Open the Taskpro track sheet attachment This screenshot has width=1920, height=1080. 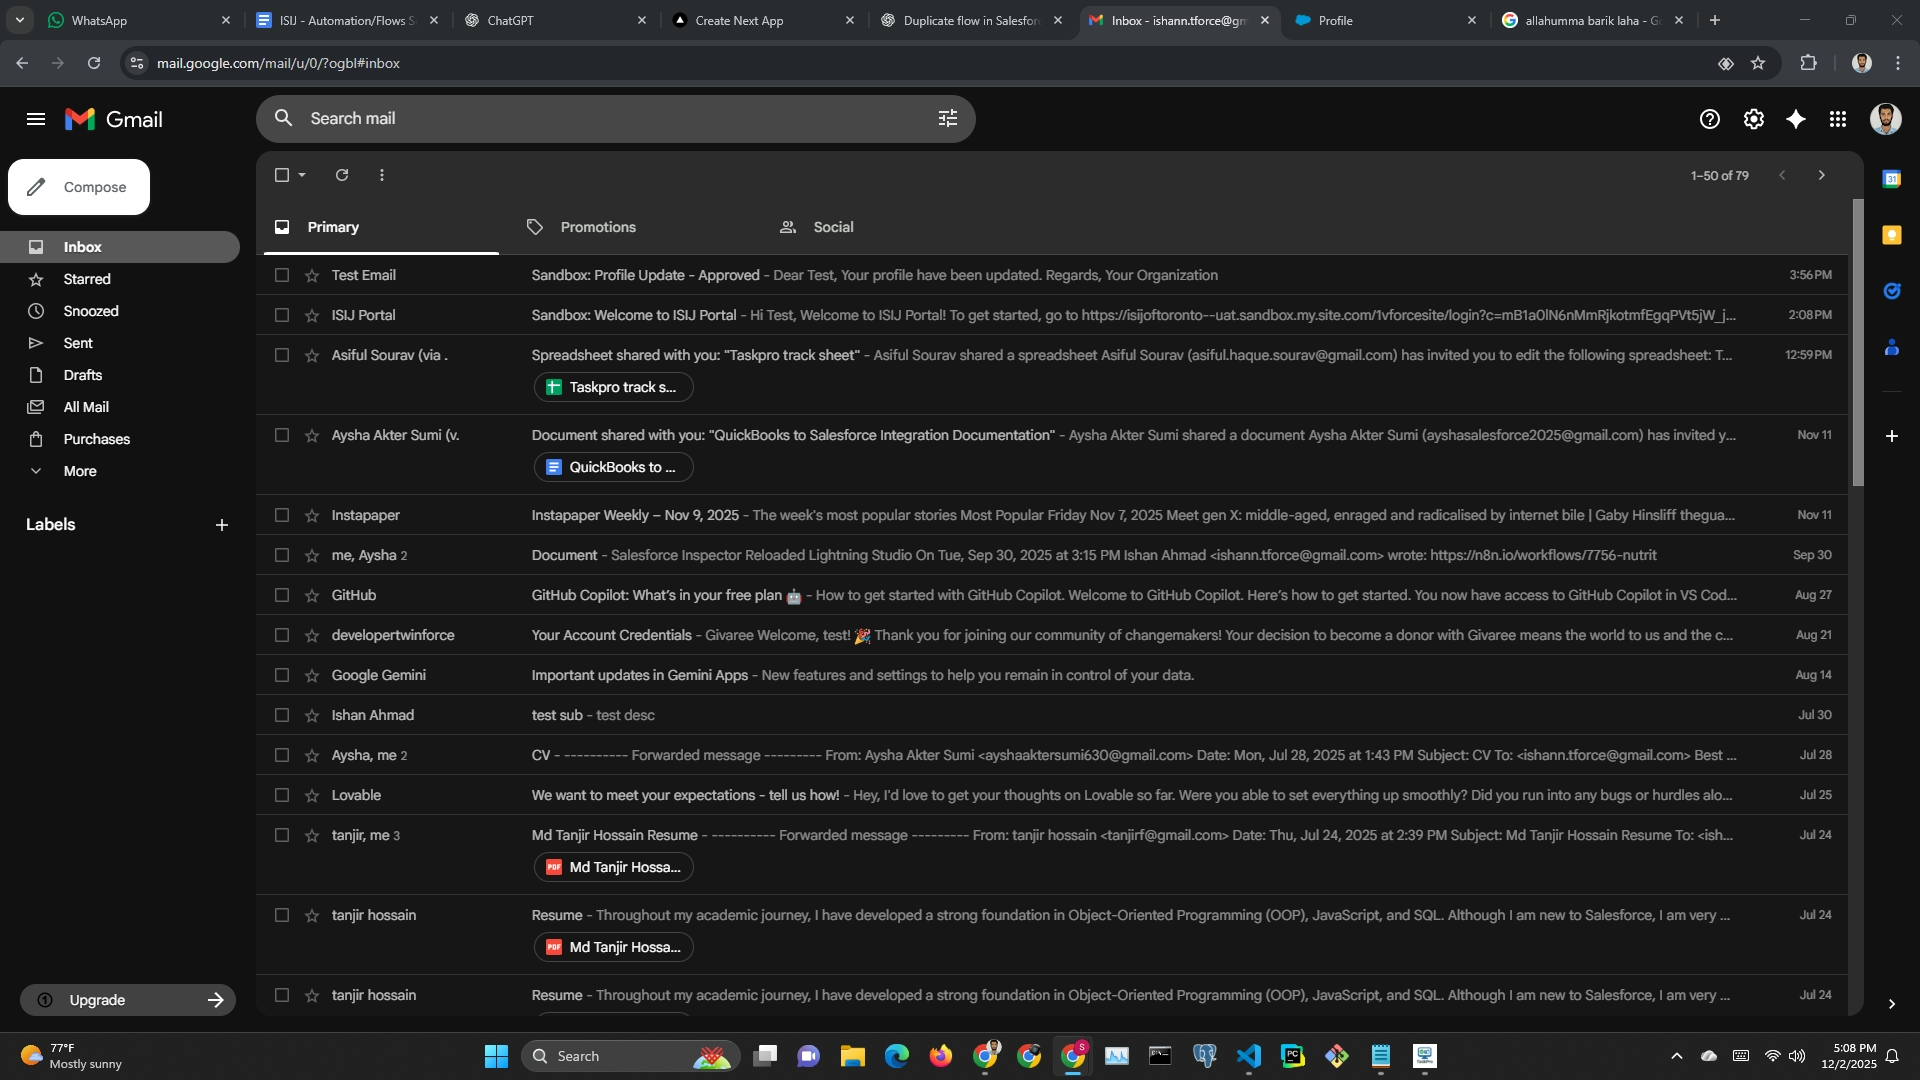click(x=613, y=387)
